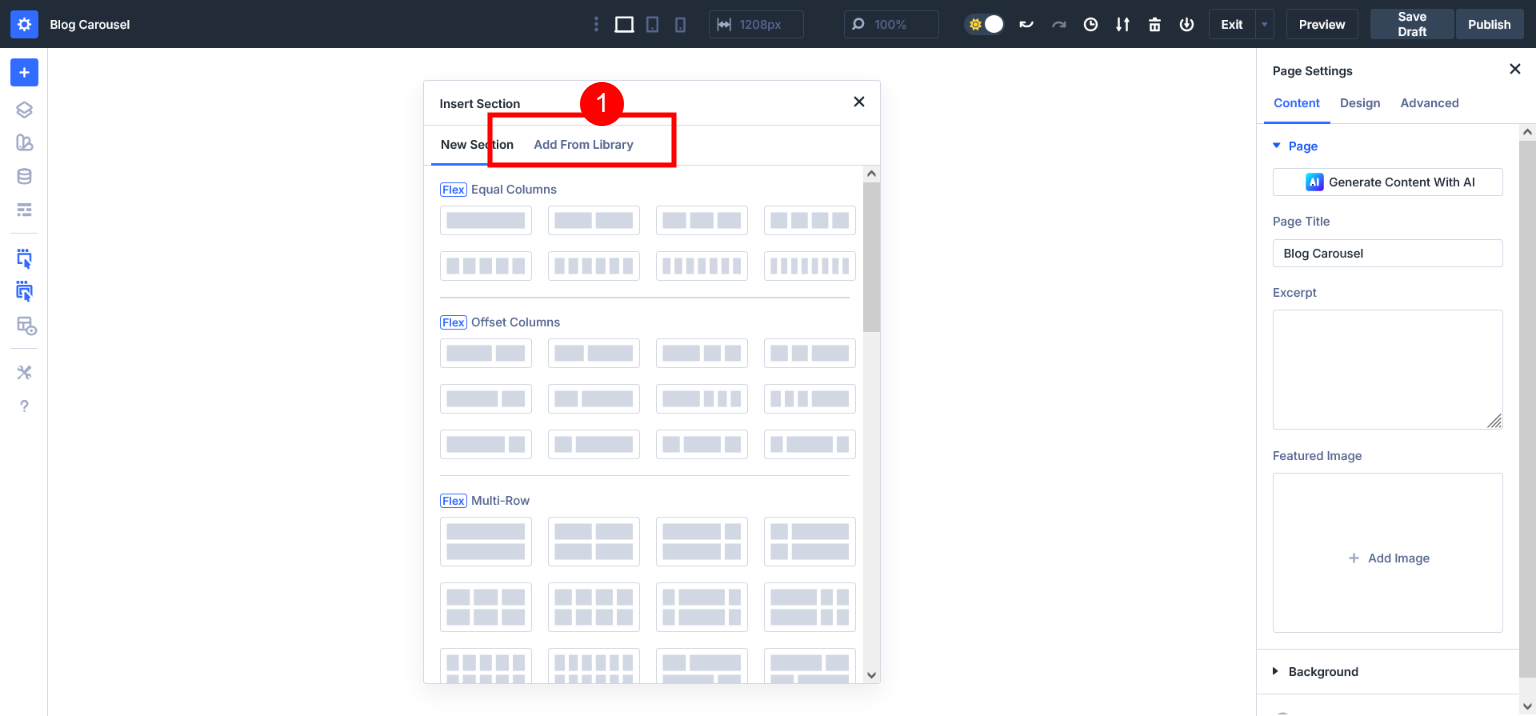Click the Excerpt text area
Screen dimensions: 1536x716
pyautogui.click(x=1387, y=369)
